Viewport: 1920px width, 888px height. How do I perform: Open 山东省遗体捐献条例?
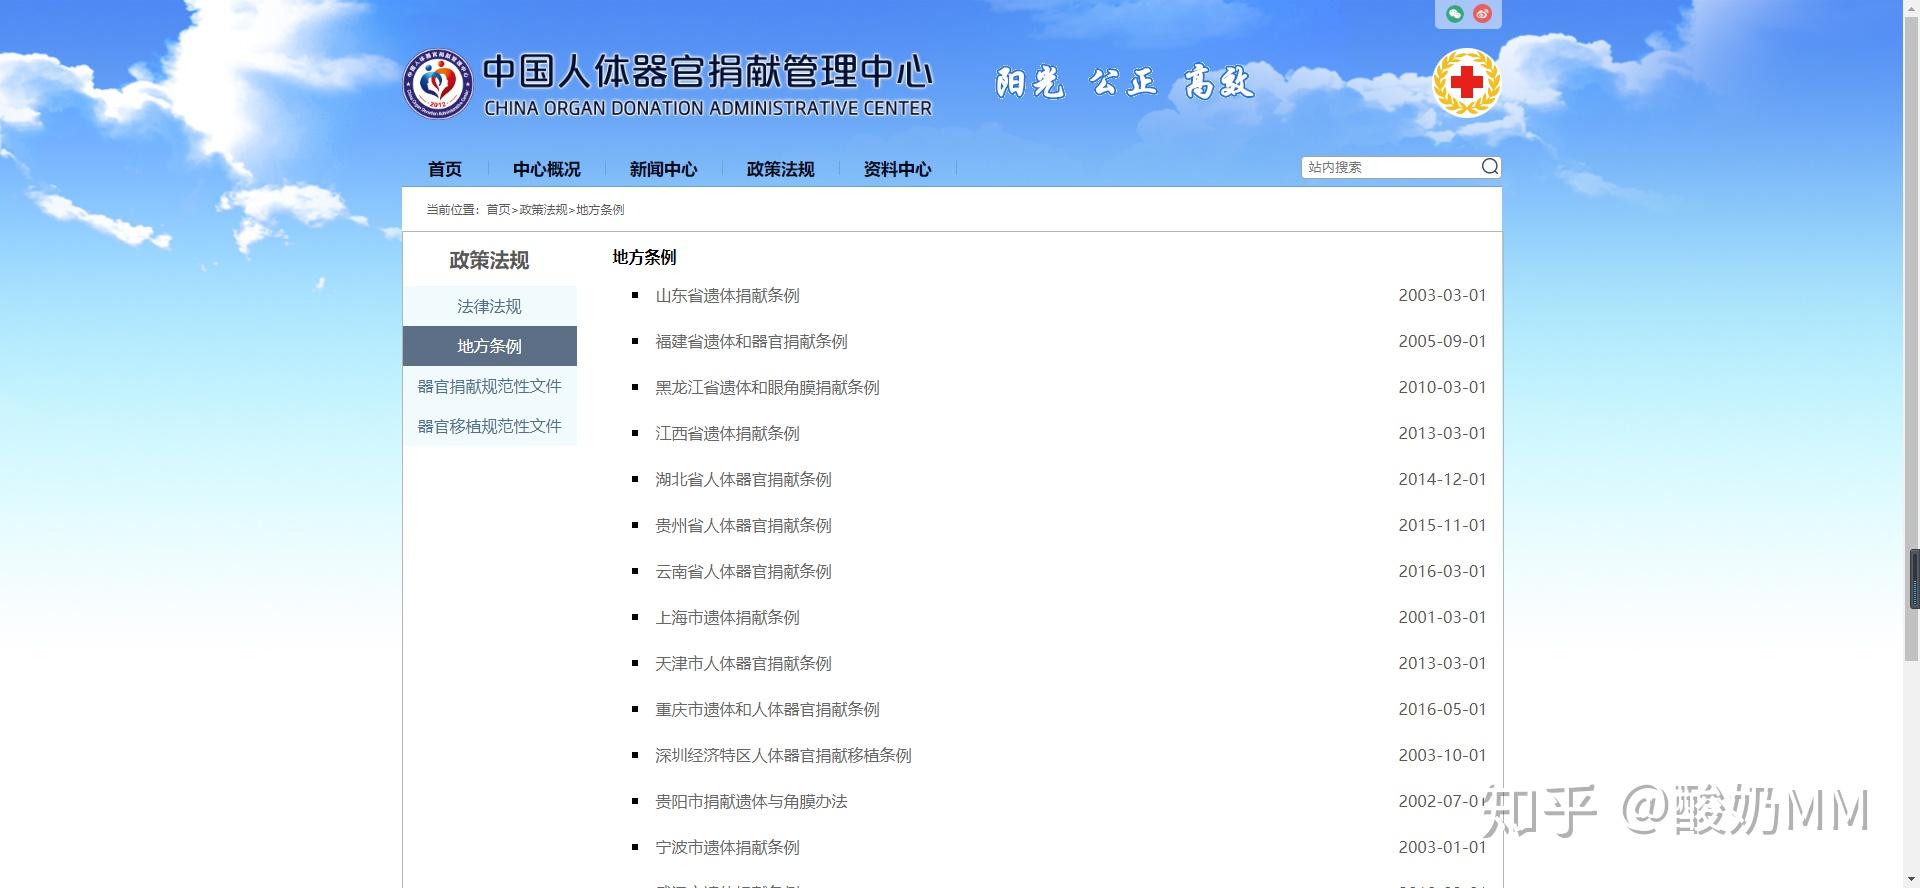728,296
